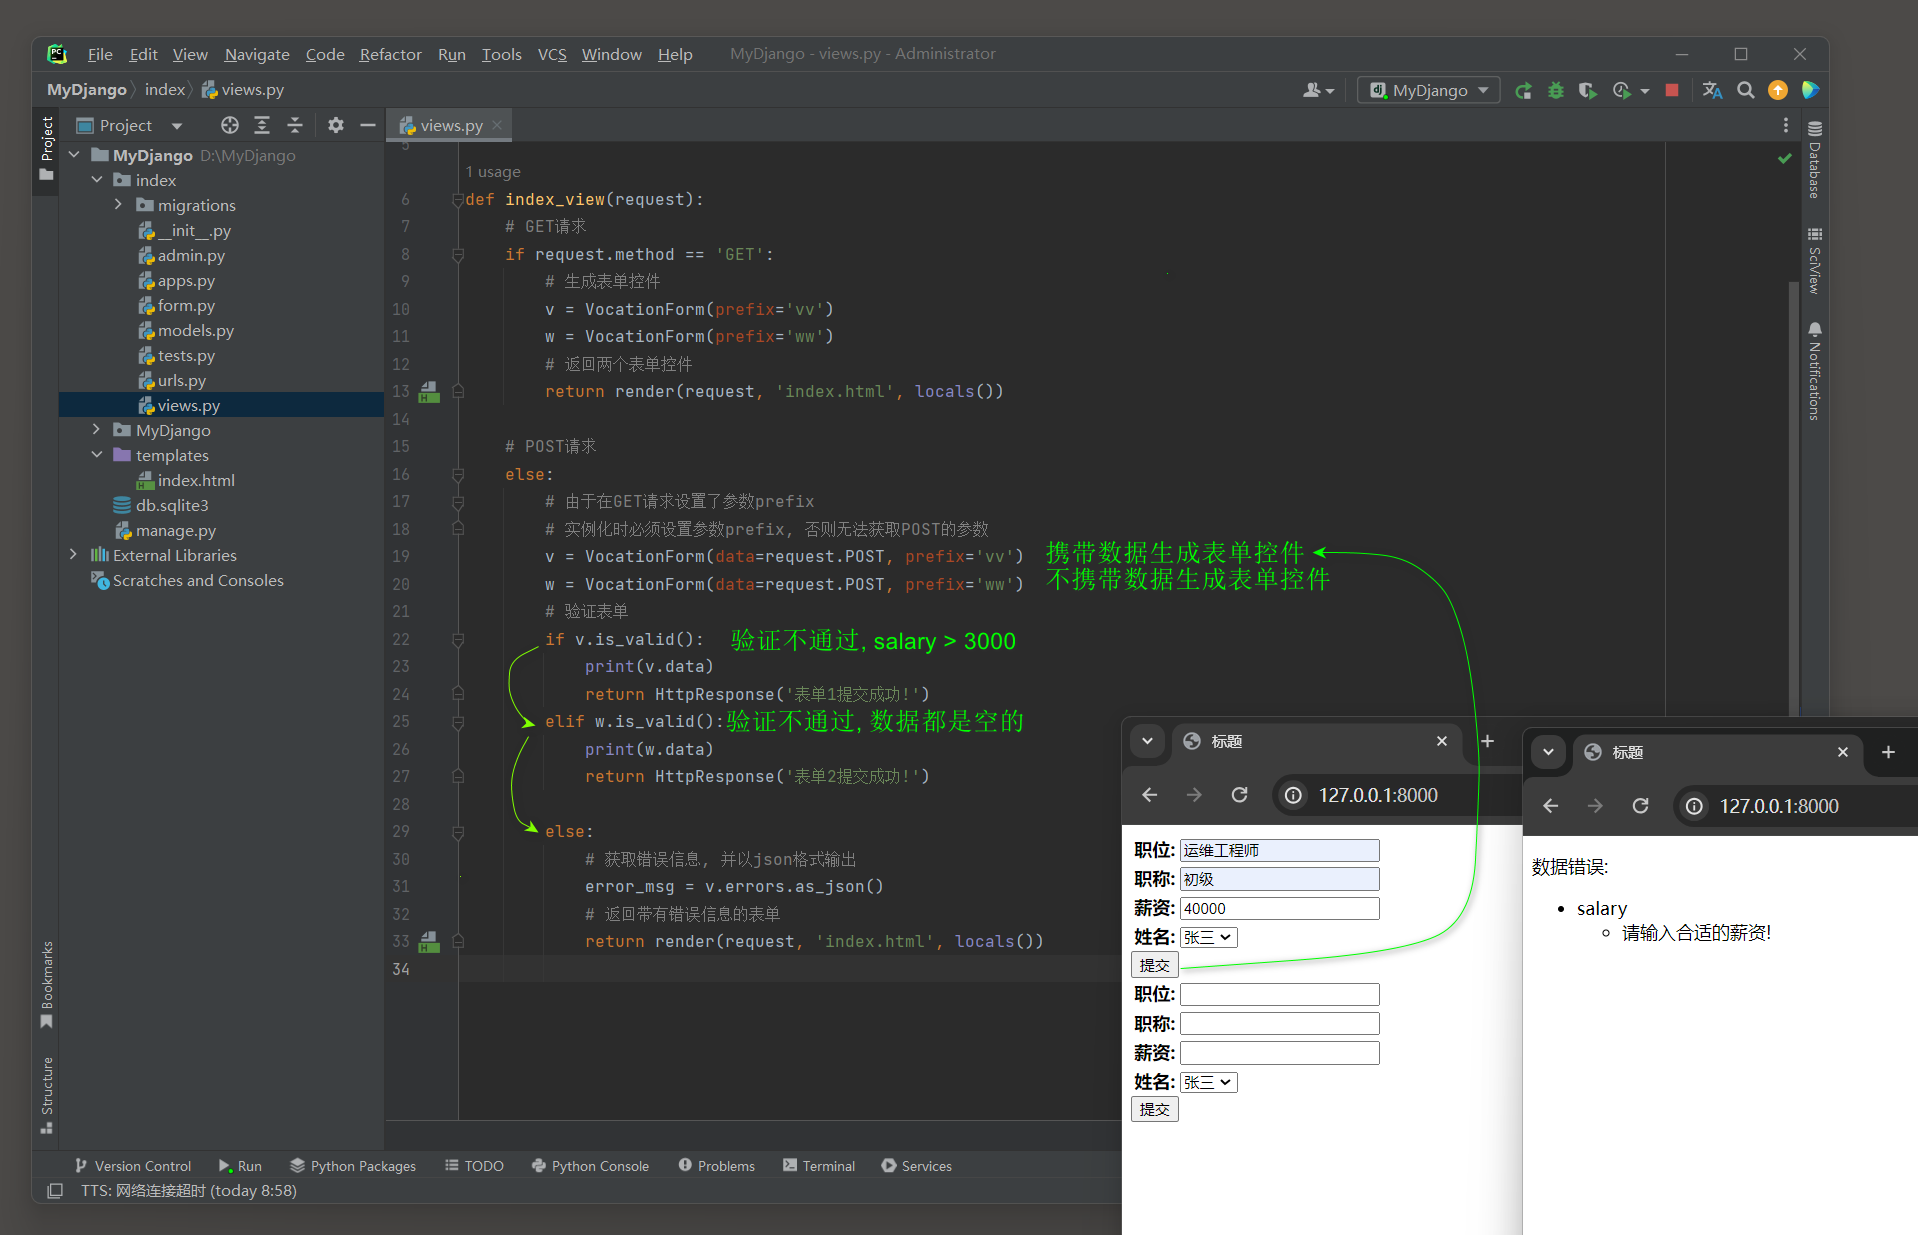
Task: Click the green inspection checkmark in the editor
Action: (x=1785, y=158)
